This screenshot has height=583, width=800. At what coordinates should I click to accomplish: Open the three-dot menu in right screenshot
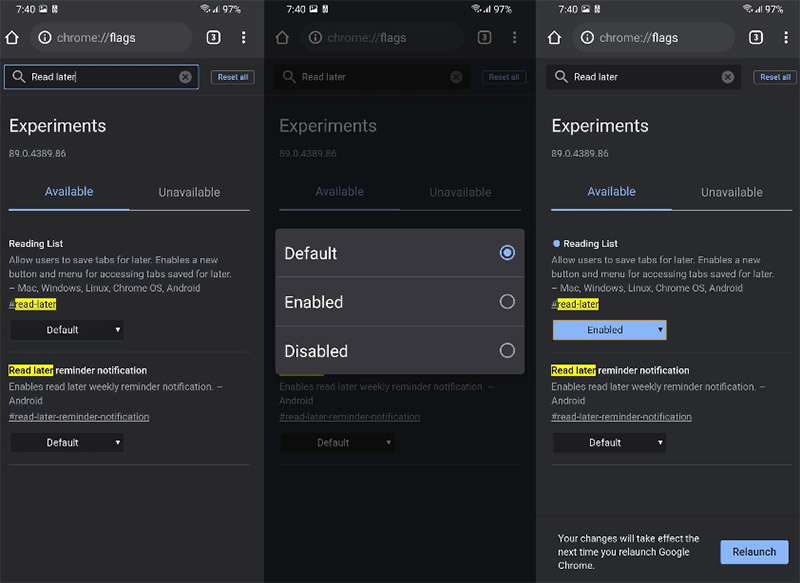point(786,37)
